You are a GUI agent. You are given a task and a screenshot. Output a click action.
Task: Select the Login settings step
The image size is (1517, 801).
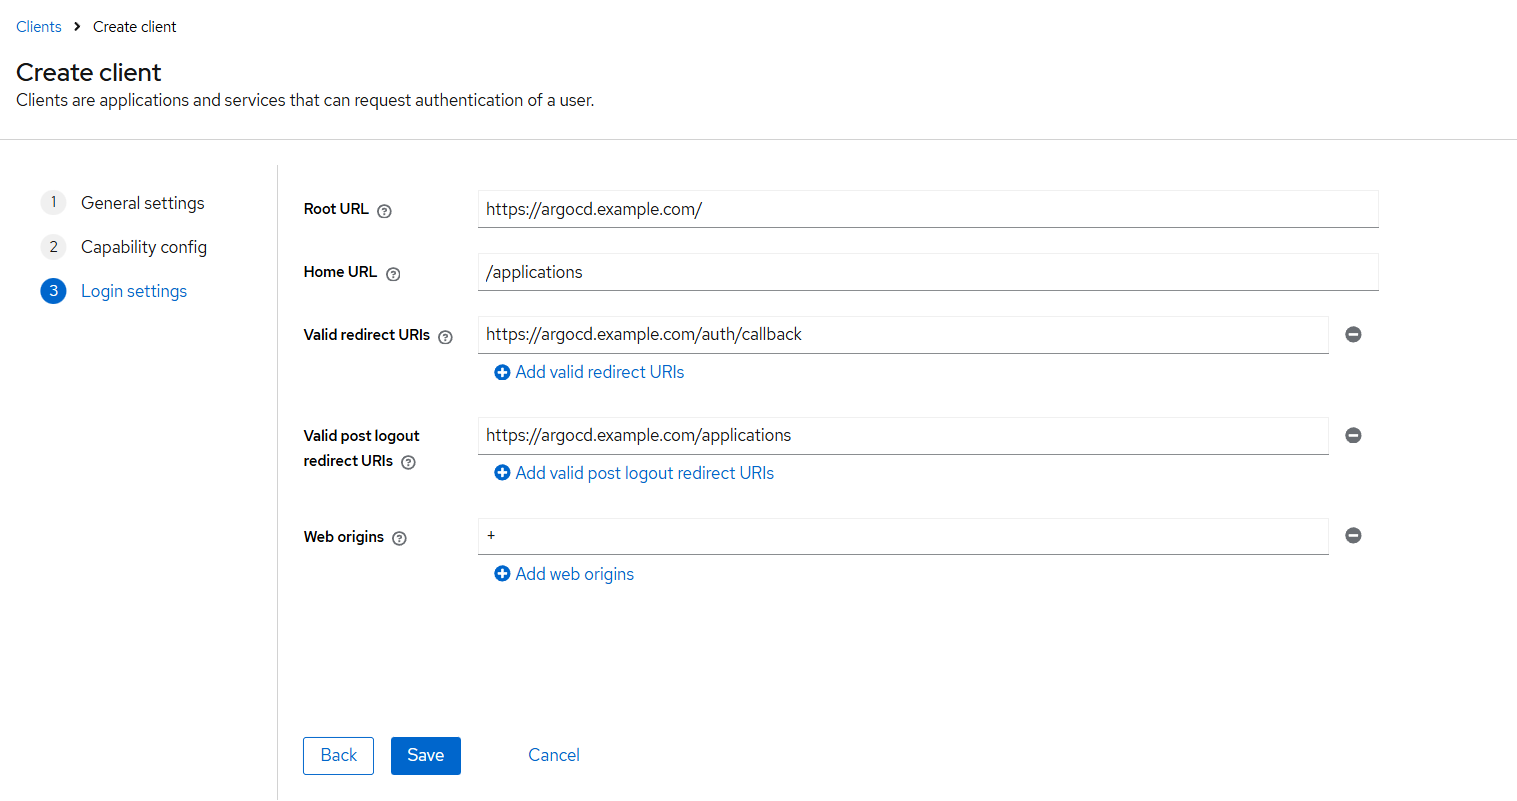[133, 291]
